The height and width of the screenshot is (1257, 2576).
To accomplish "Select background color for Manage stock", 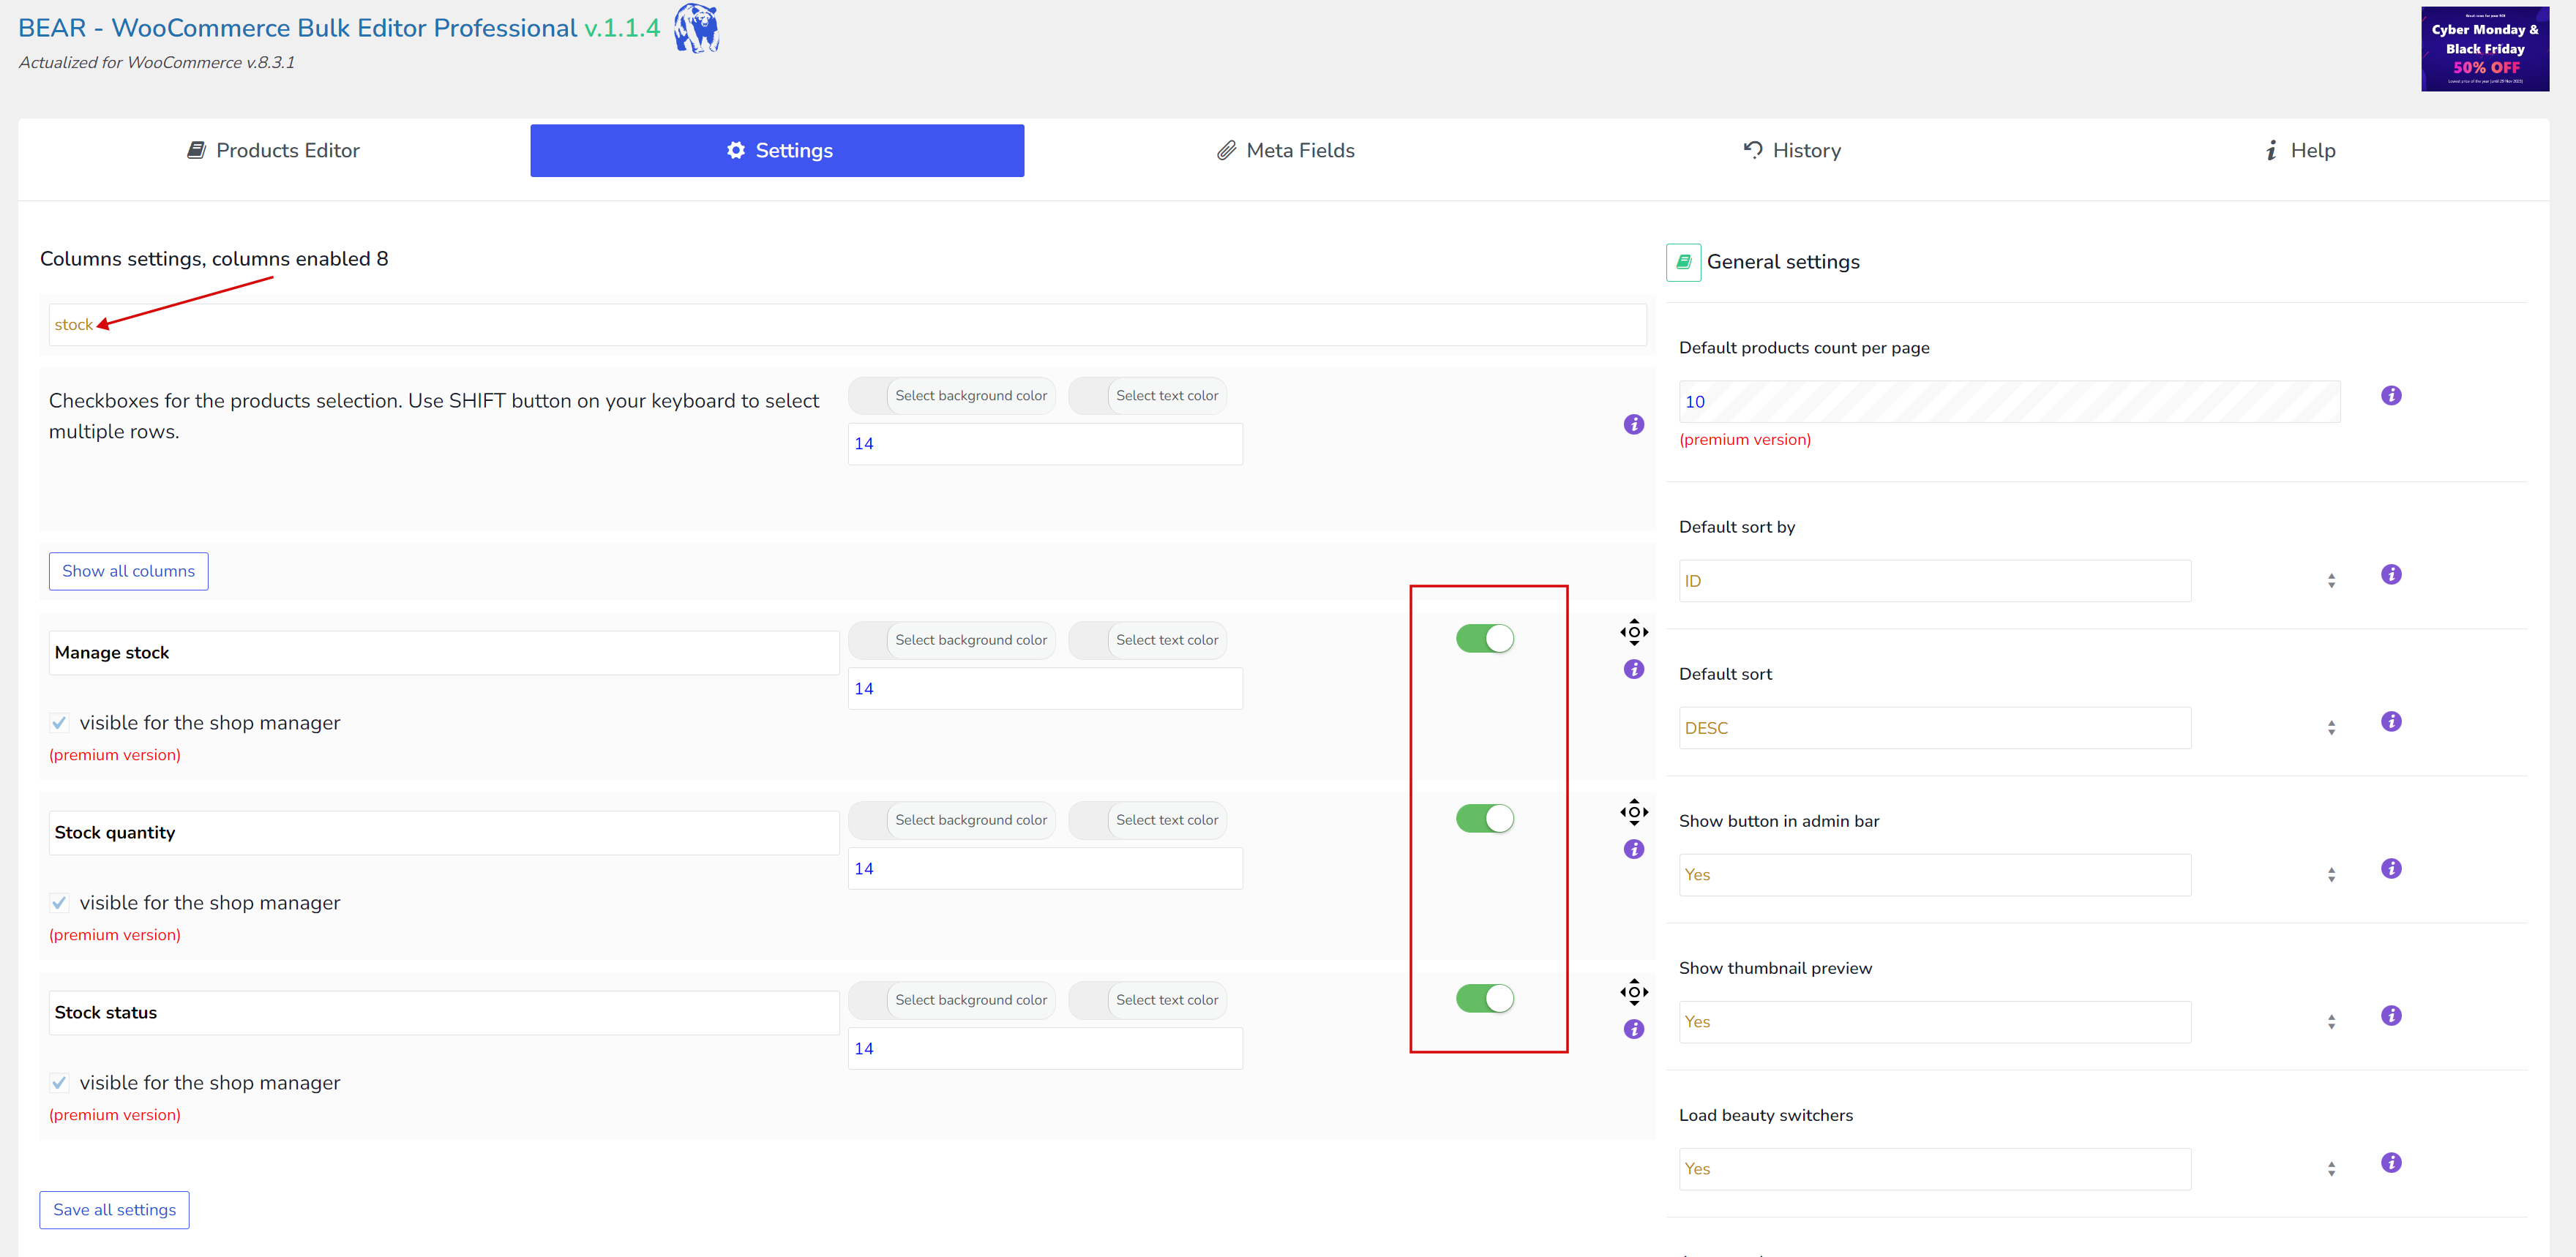I will (952, 640).
